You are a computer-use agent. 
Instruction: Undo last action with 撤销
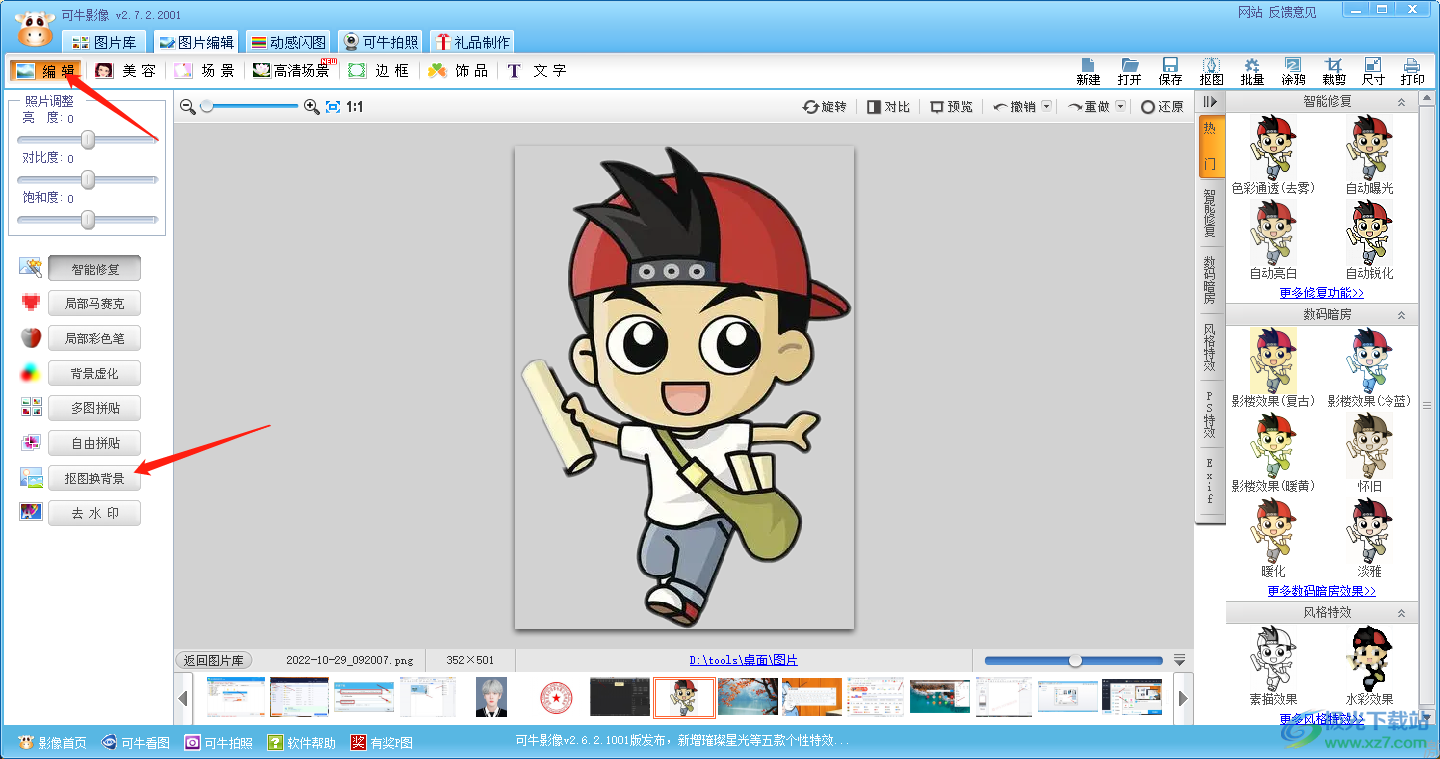click(1015, 106)
